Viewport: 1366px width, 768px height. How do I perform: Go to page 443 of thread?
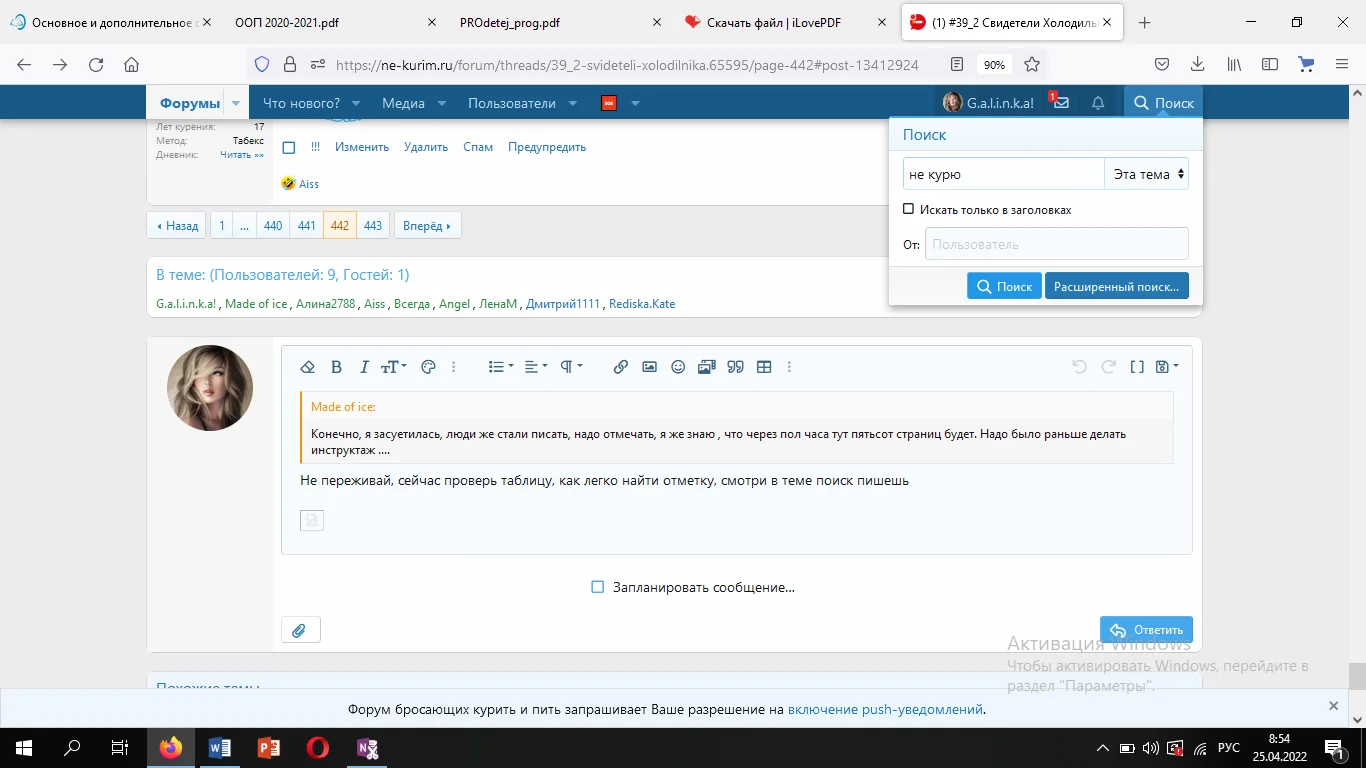tap(373, 226)
